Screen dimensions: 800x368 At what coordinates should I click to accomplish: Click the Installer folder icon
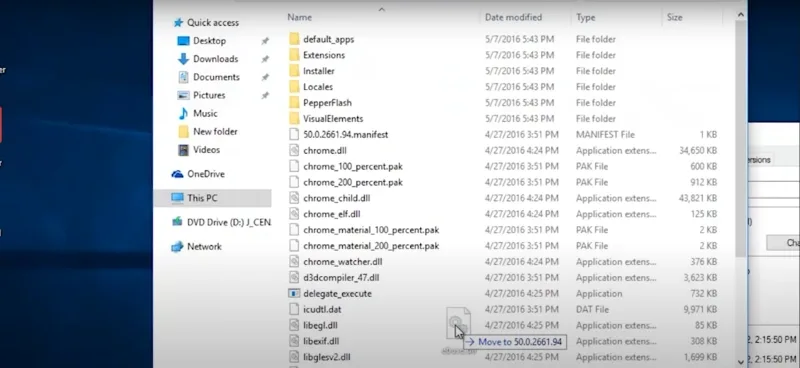coord(293,71)
